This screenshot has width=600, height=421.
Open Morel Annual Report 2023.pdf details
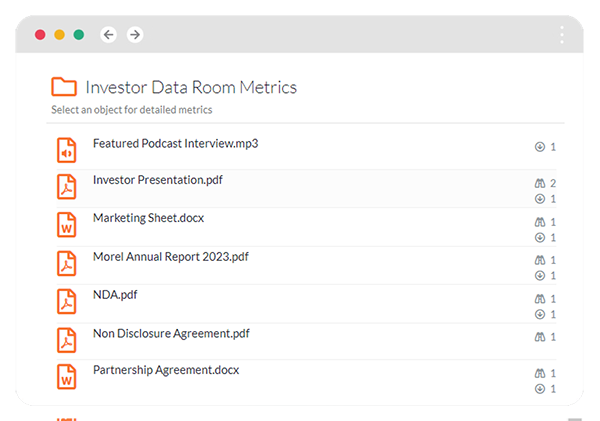(170, 256)
